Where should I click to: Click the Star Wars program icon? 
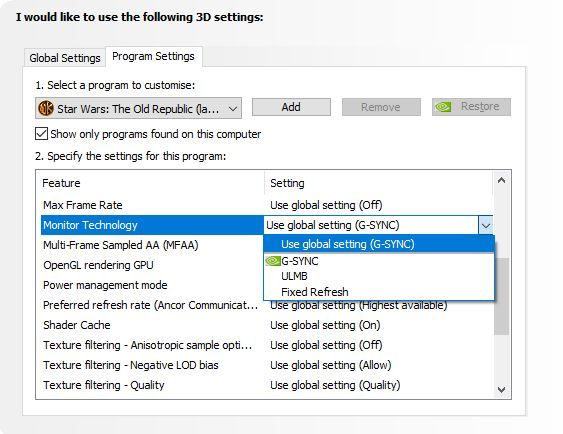[x=46, y=108]
